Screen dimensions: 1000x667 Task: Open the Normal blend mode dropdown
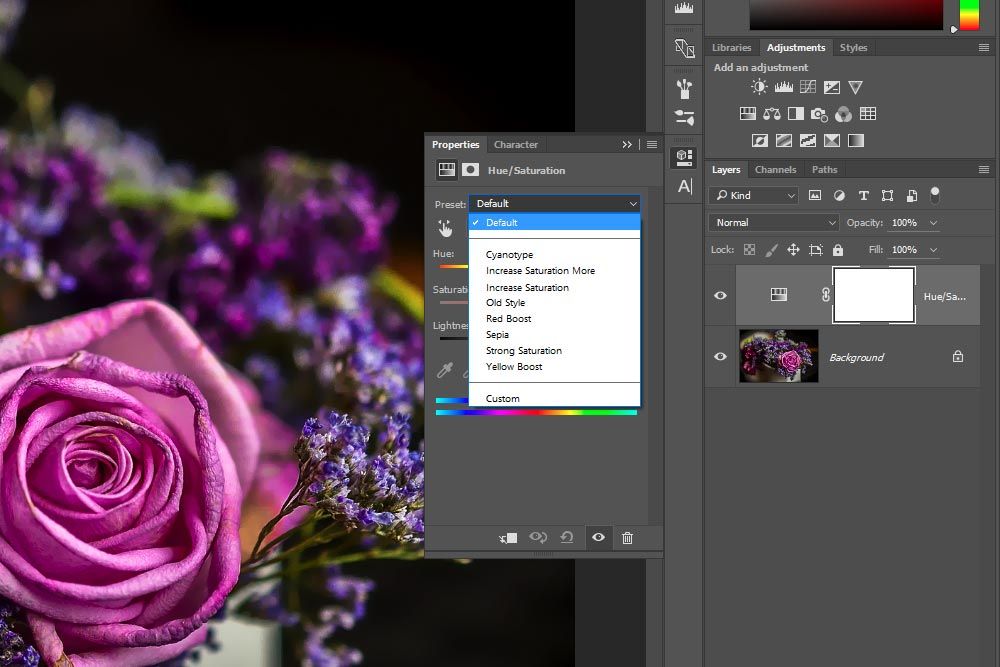[775, 223]
